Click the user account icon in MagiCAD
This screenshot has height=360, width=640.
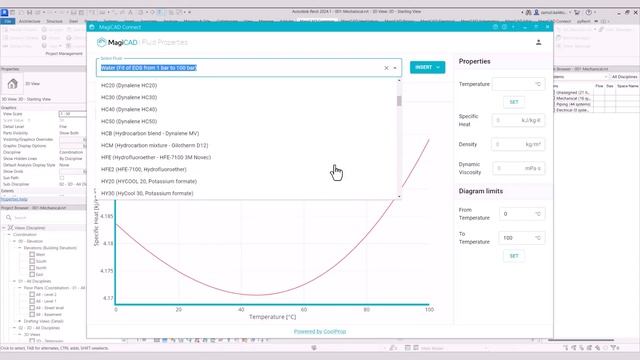click(538, 42)
